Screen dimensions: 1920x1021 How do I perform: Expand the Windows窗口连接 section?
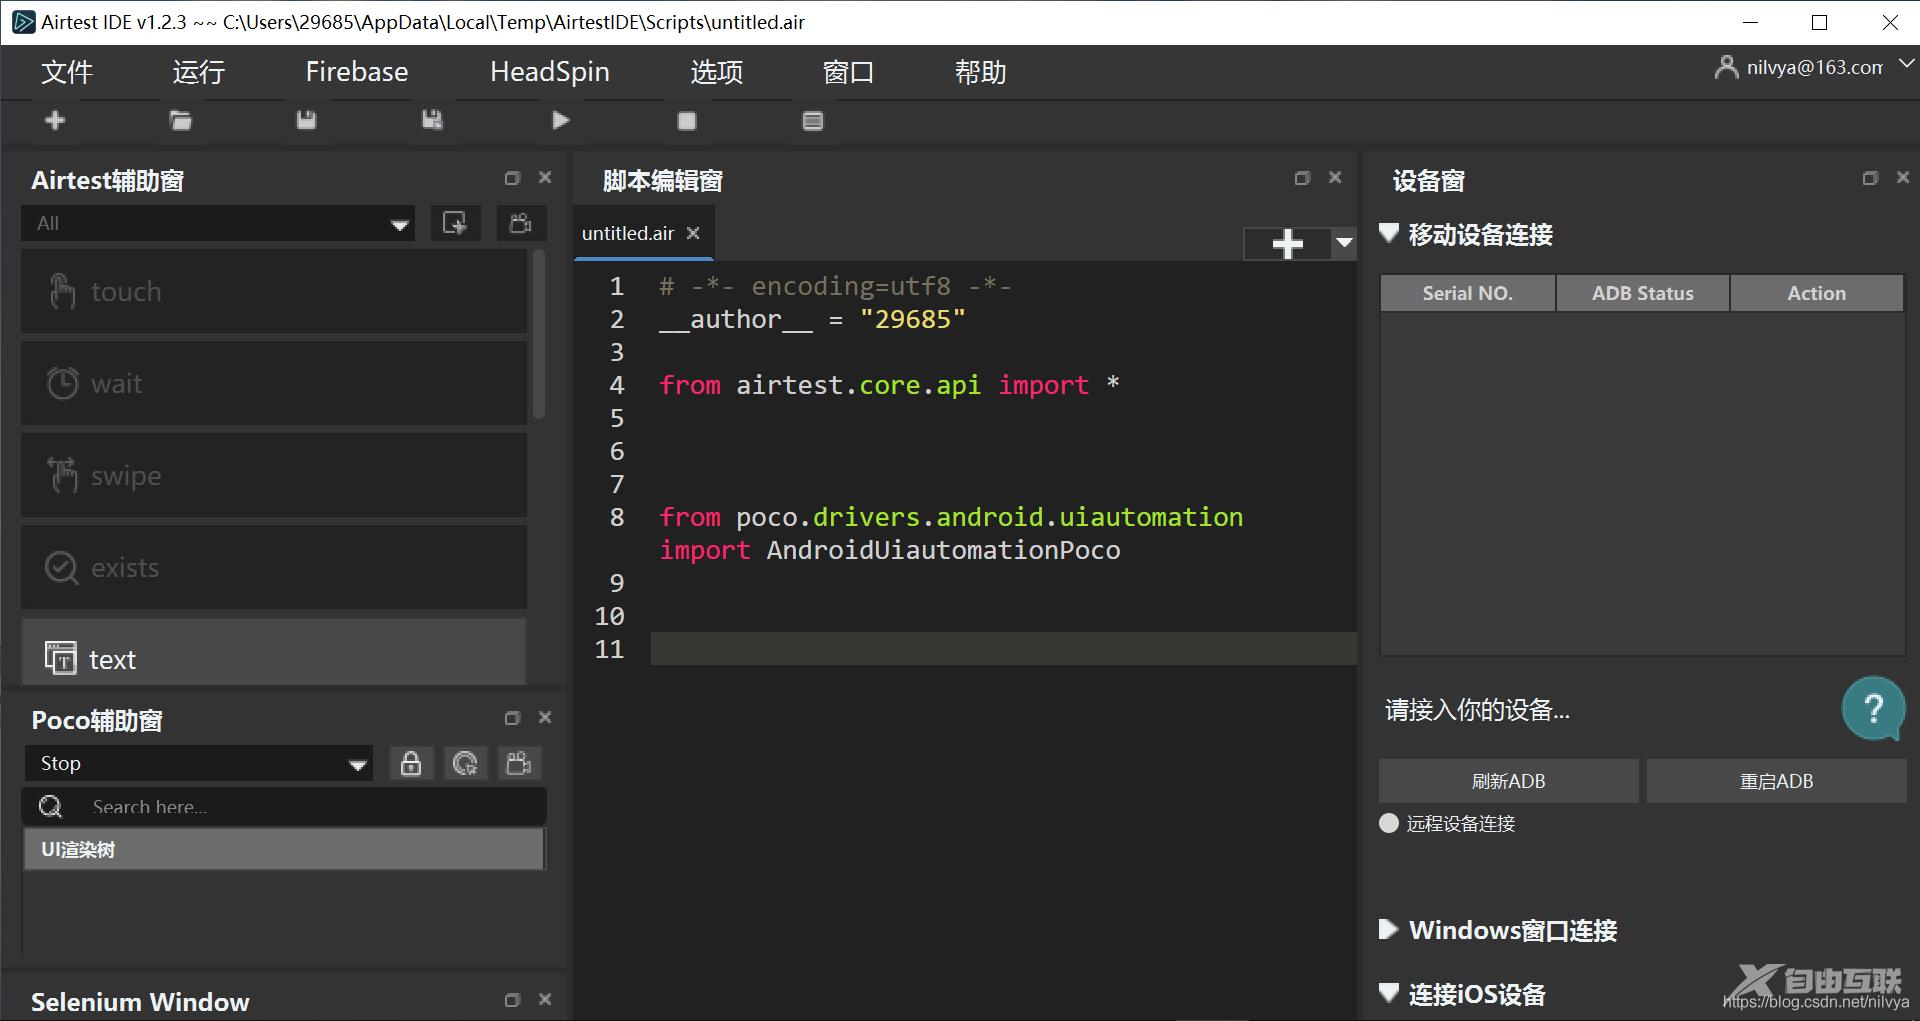[1387, 929]
